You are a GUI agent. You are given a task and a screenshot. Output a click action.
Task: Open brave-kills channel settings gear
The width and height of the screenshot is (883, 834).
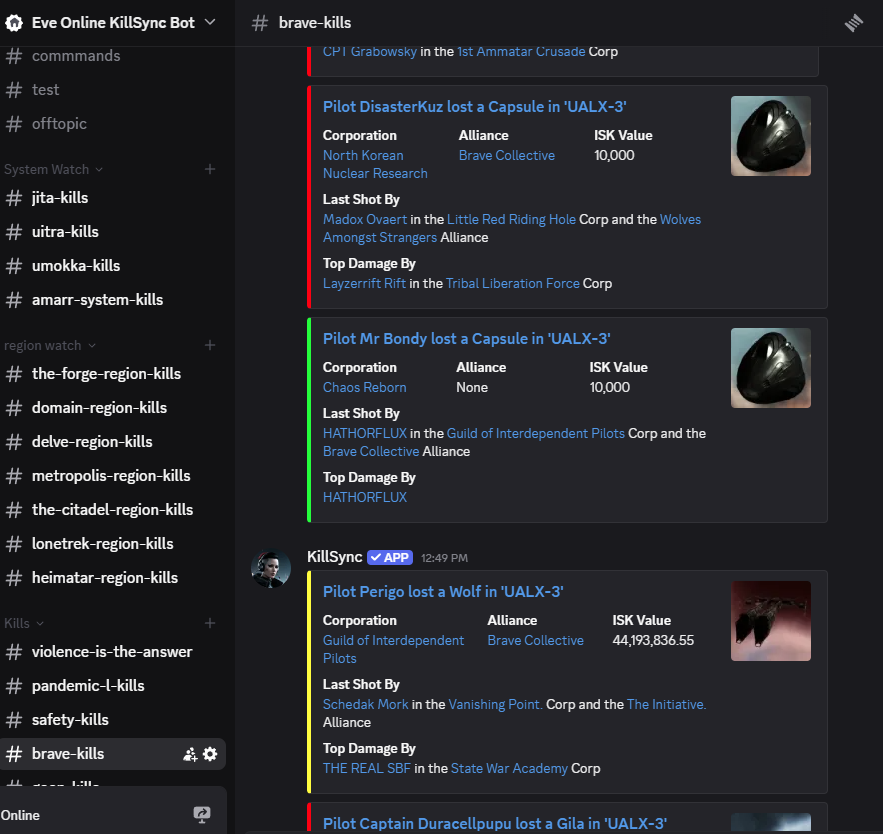pyautogui.click(x=210, y=754)
